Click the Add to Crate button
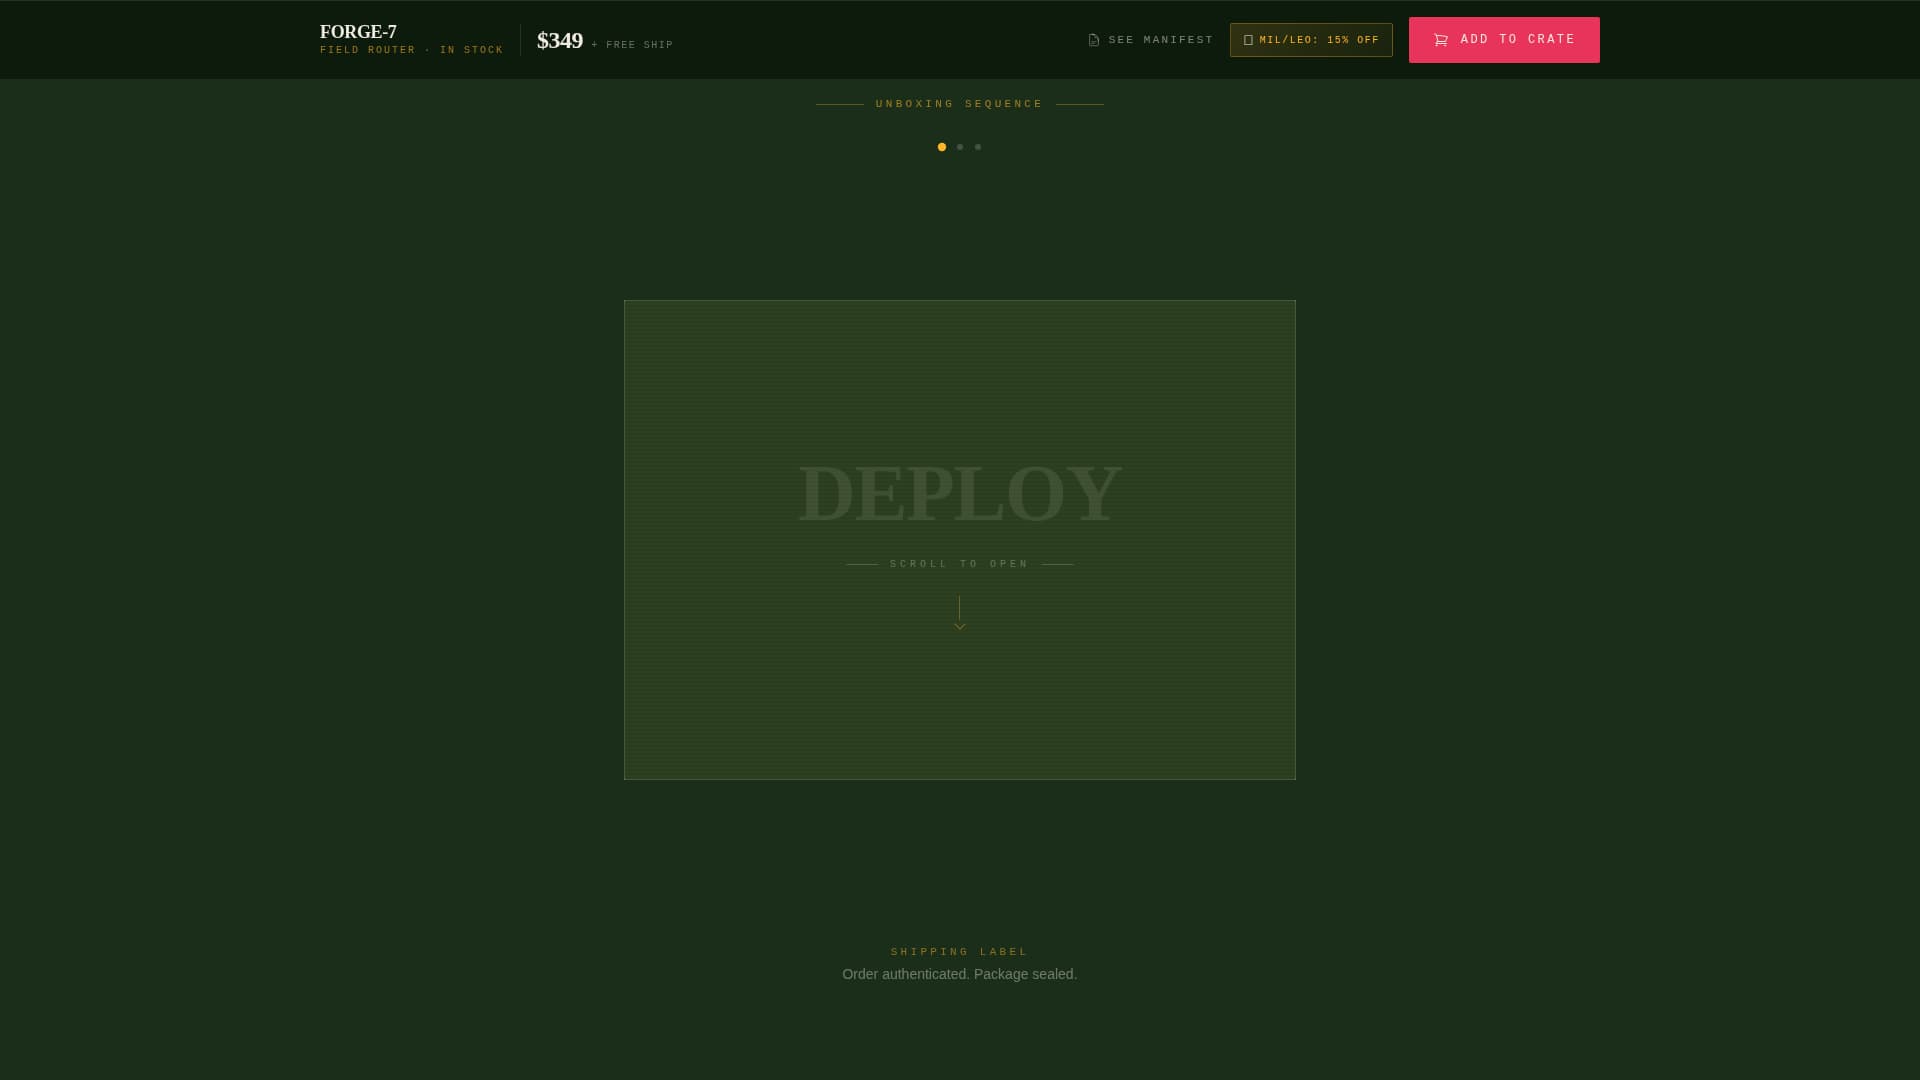This screenshot has height=1080, width=1920. 1504,40
